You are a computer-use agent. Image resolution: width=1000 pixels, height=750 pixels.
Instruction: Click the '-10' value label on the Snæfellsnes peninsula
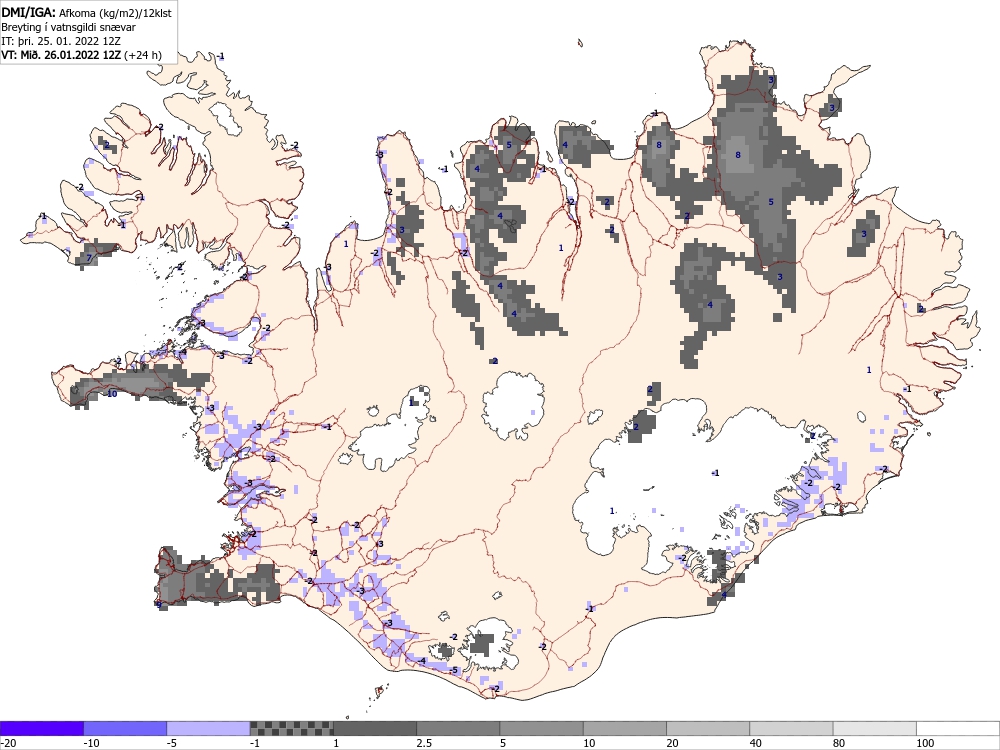(x=111, y=393)
